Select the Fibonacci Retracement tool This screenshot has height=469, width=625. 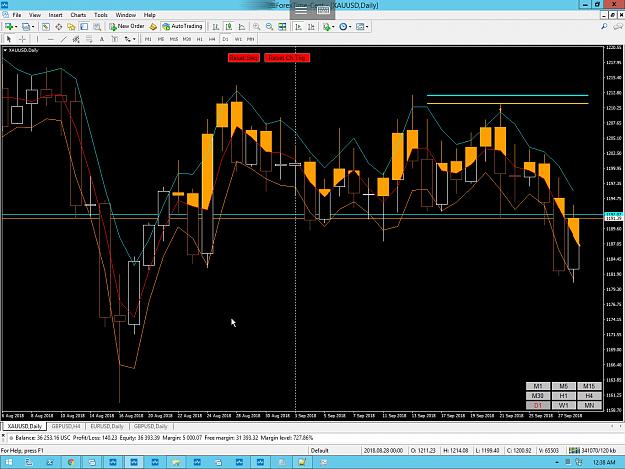point(89,39)
